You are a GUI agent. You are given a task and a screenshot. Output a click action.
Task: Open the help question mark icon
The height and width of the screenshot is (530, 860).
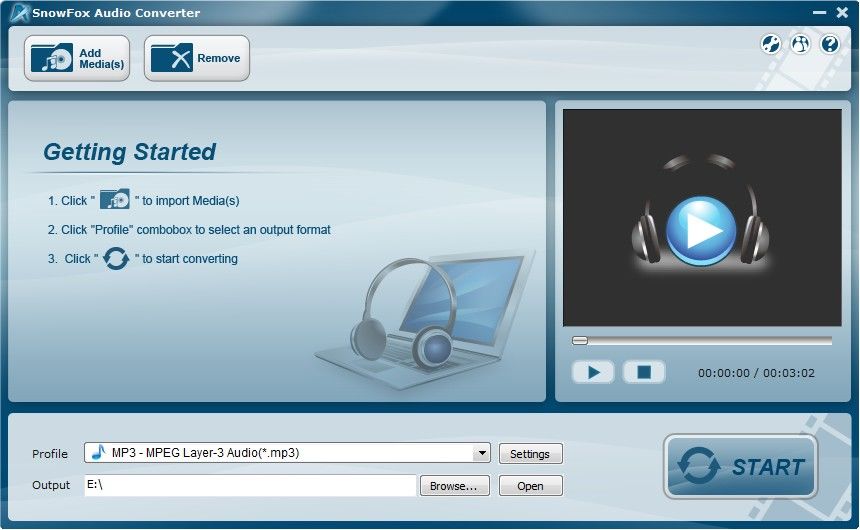830,44
